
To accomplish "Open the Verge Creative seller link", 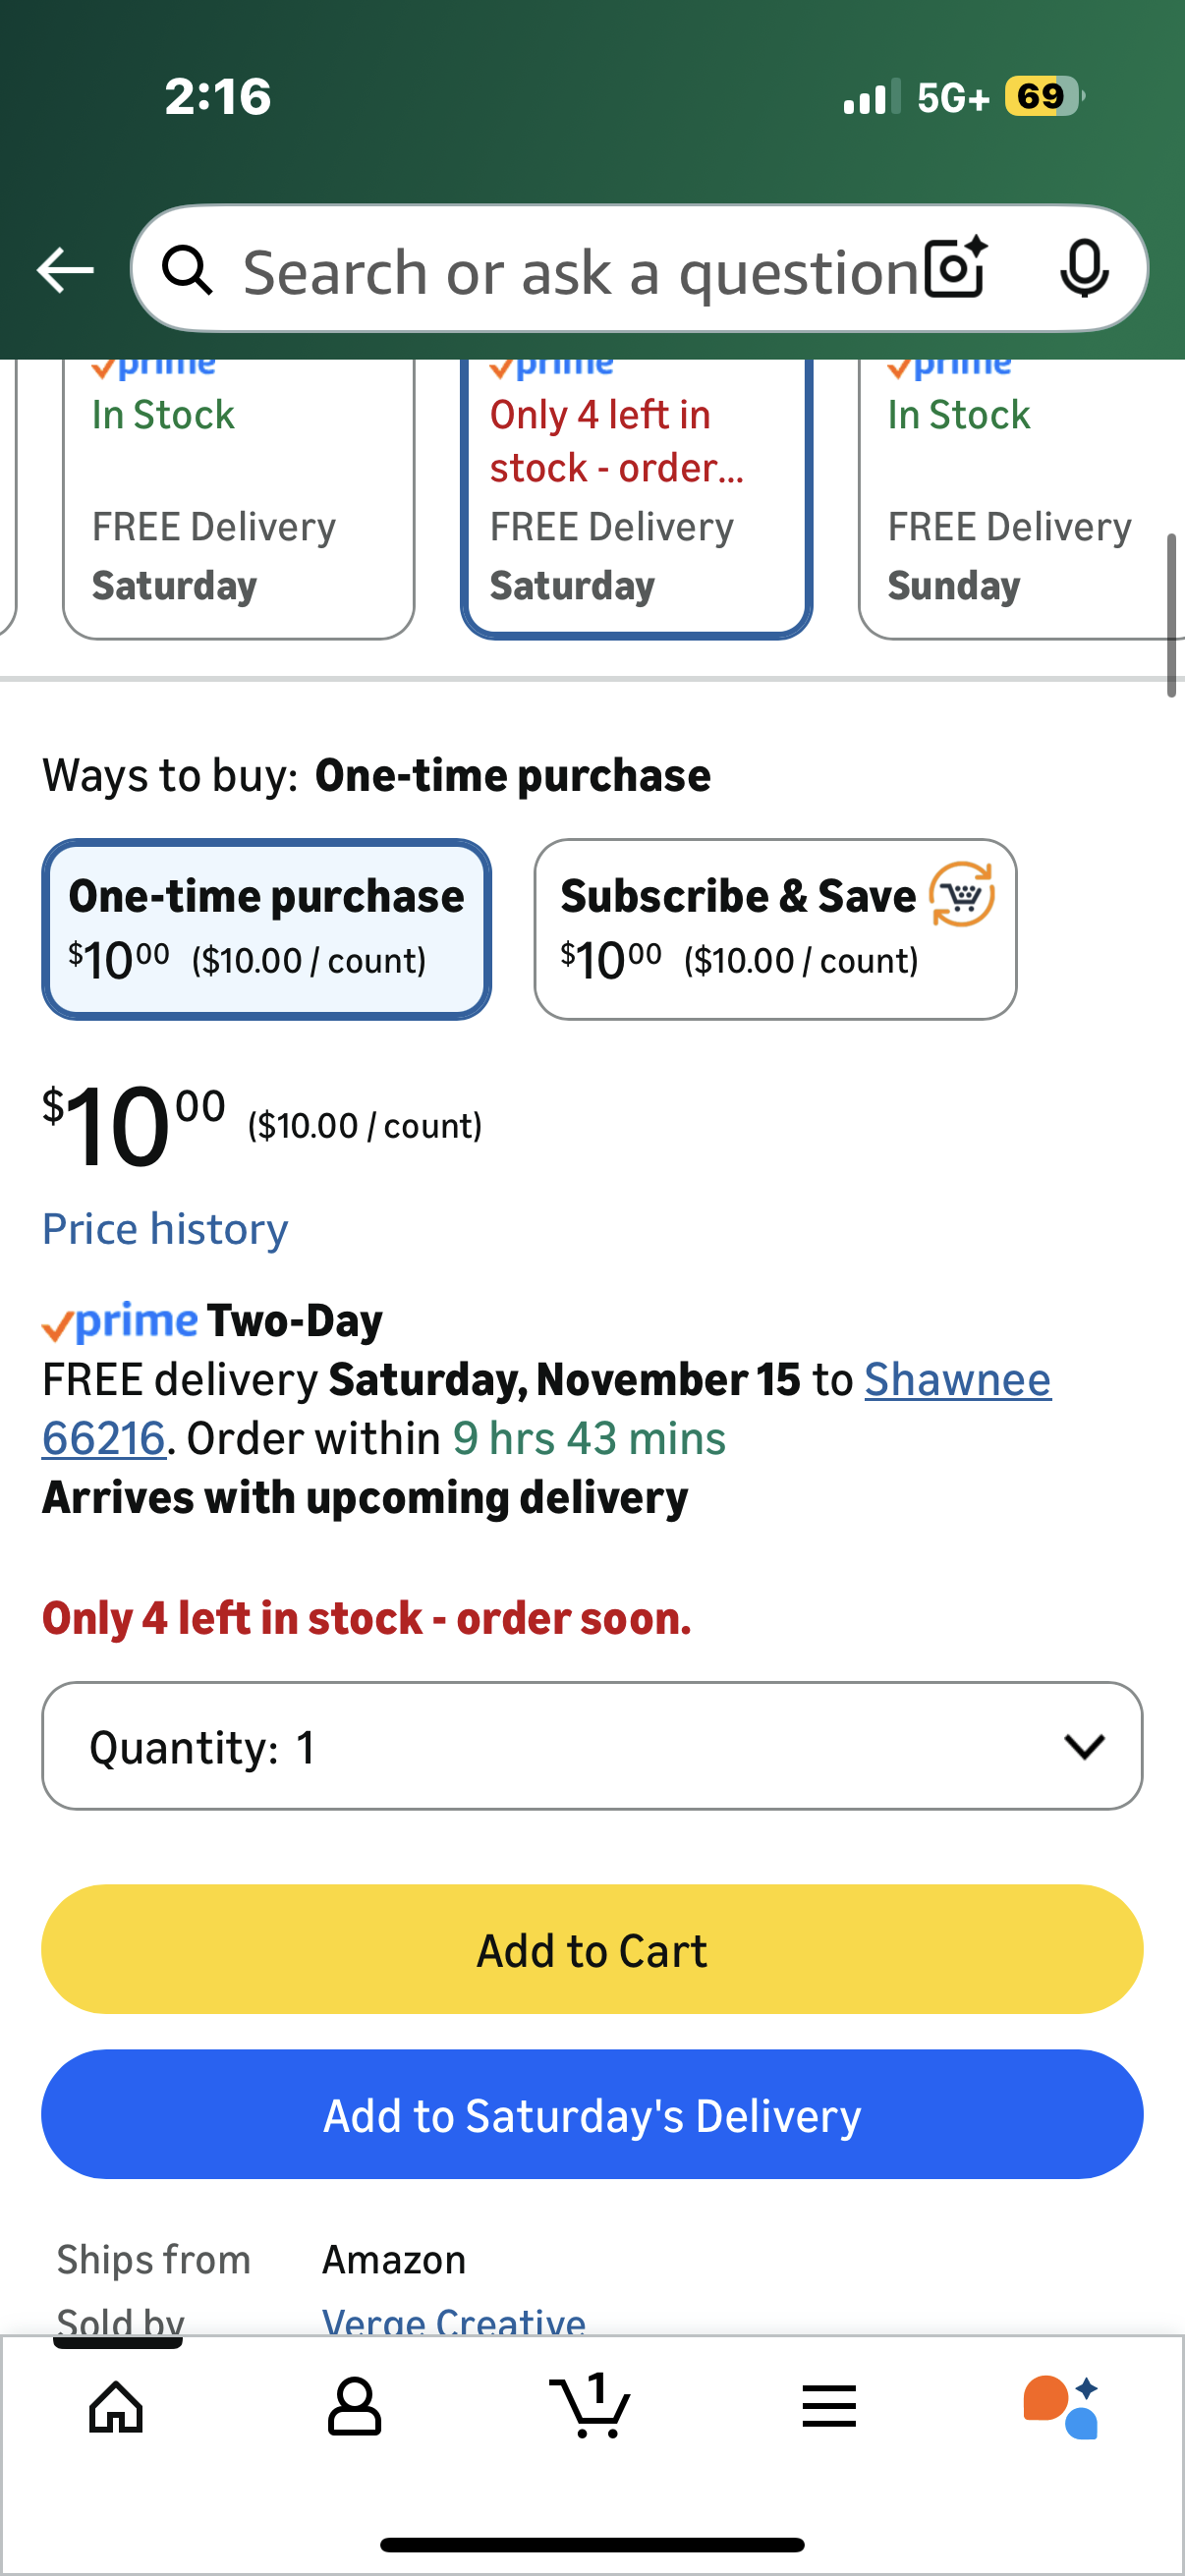I will 453,2320.
